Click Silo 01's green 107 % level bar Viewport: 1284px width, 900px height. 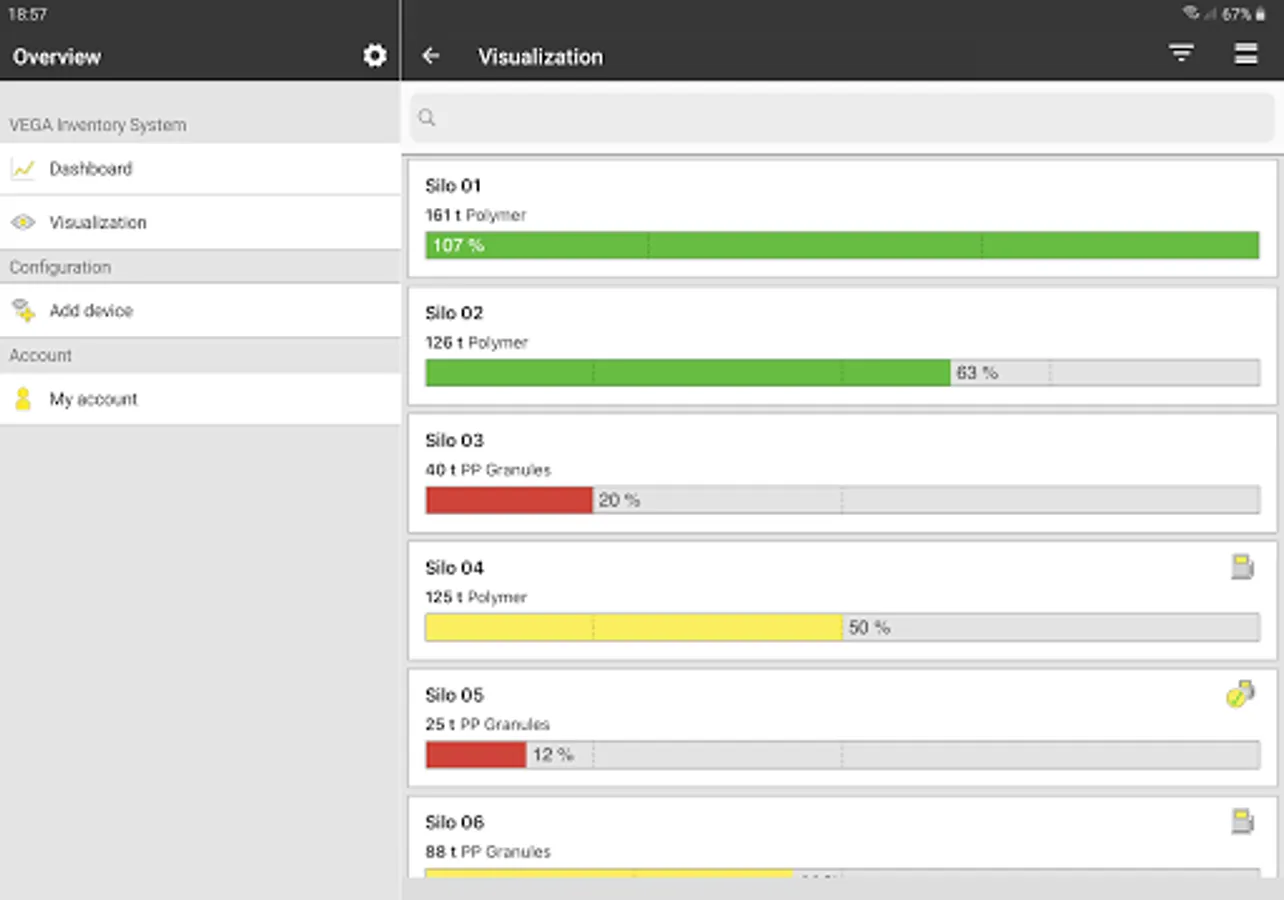point(841,245)
